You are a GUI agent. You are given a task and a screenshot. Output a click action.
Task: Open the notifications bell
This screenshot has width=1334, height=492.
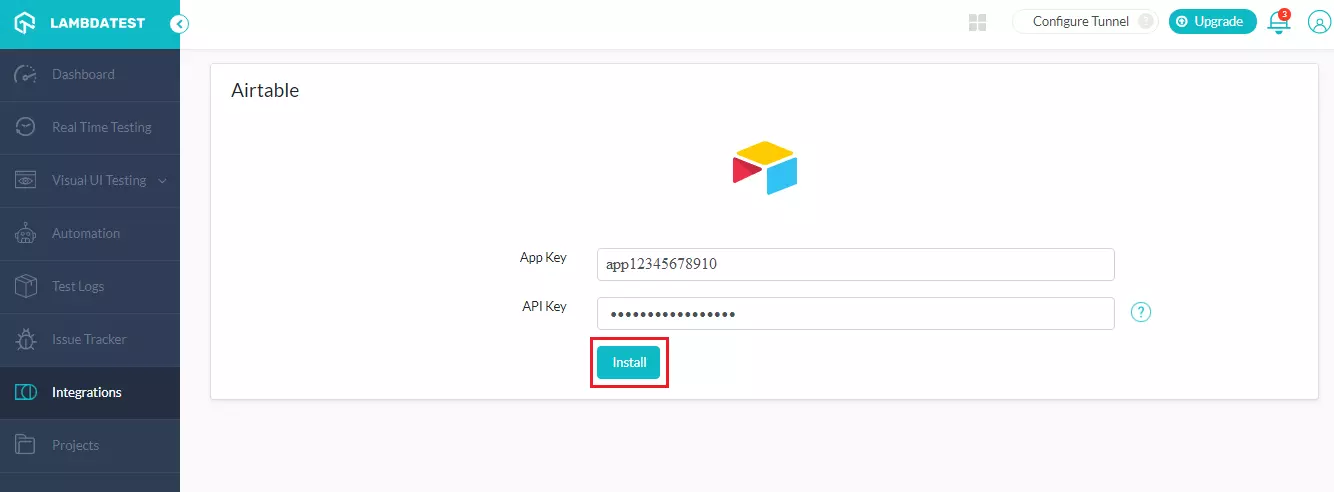coord(1279,21)
